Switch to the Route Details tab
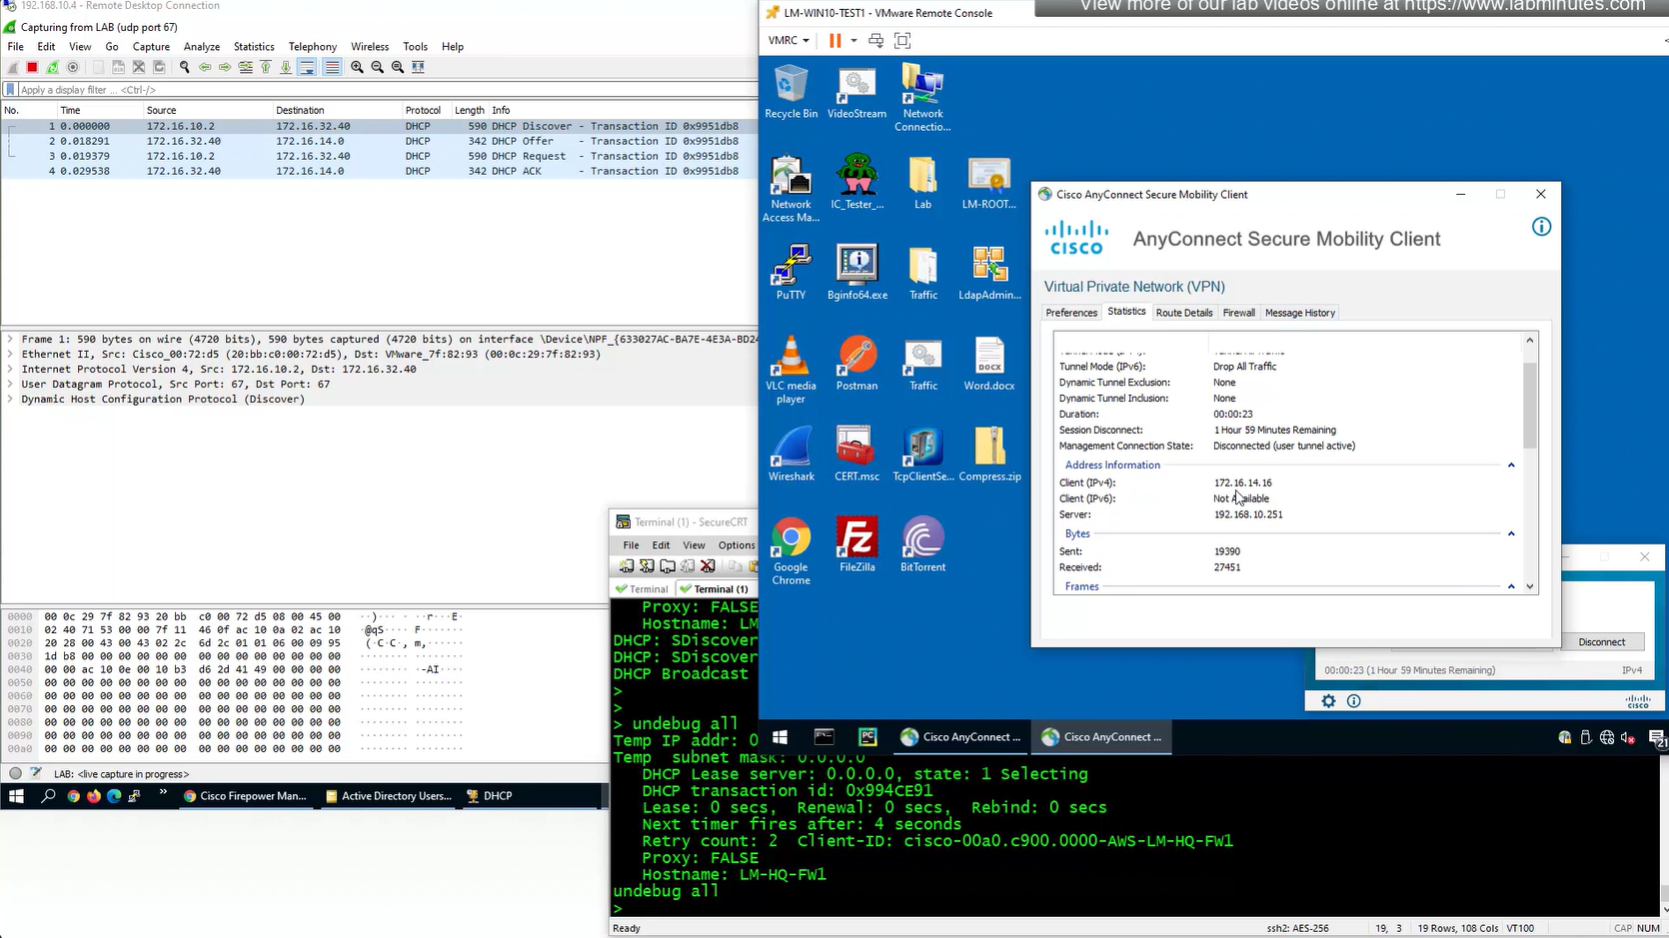Image resolution: width=1669 pixels, height=938 pixels. pyautogui.click(x=1183, y=313)
